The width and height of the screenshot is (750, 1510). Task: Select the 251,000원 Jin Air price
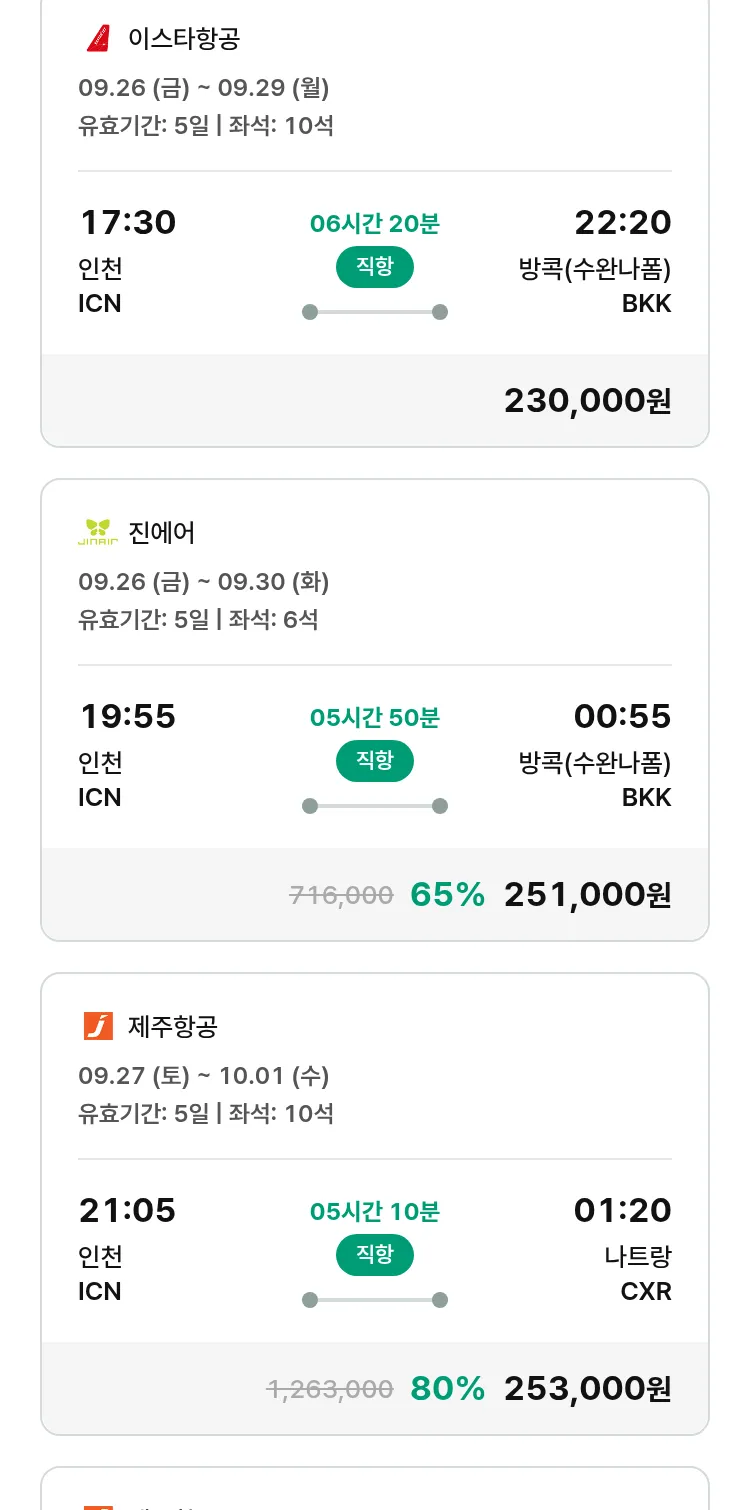coord(587,895)
